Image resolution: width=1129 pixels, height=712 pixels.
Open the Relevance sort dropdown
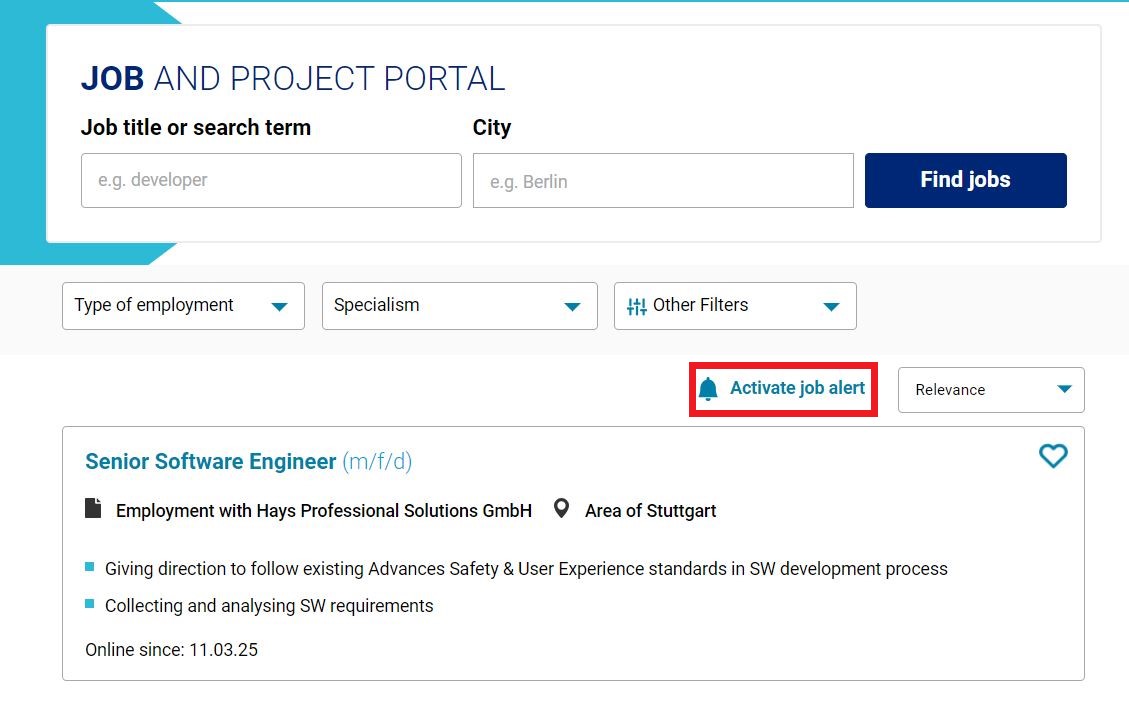click(990, 390)
